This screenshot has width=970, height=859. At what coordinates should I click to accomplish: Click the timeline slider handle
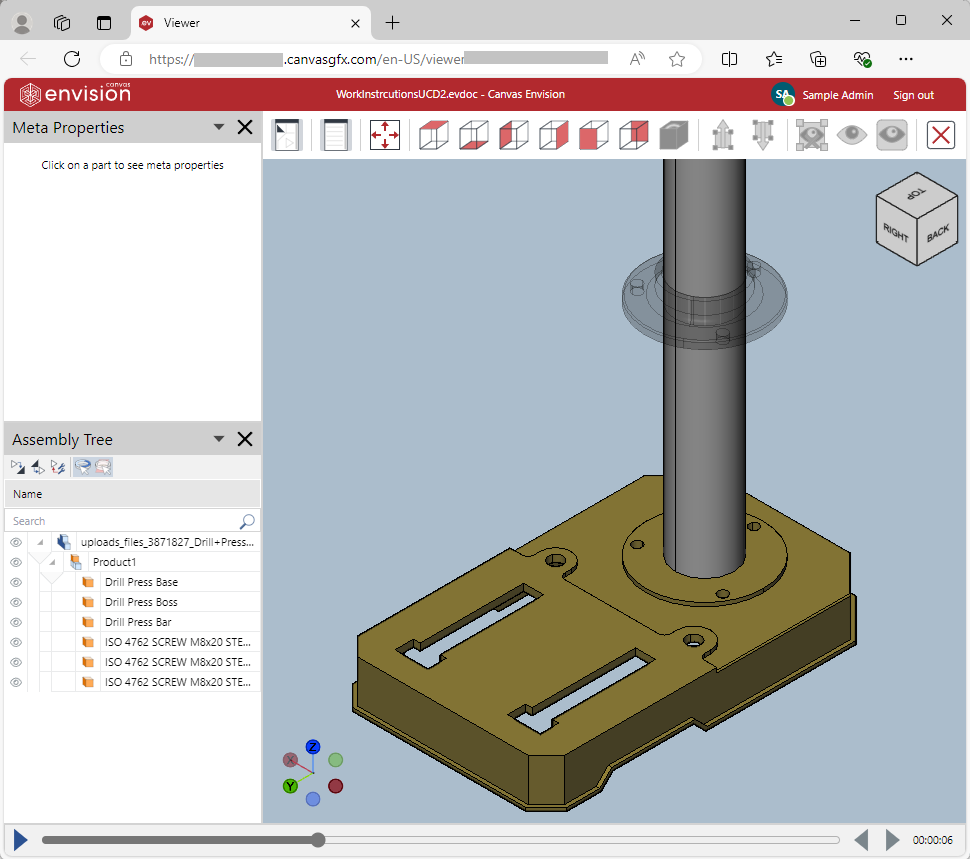pos(318,840)
